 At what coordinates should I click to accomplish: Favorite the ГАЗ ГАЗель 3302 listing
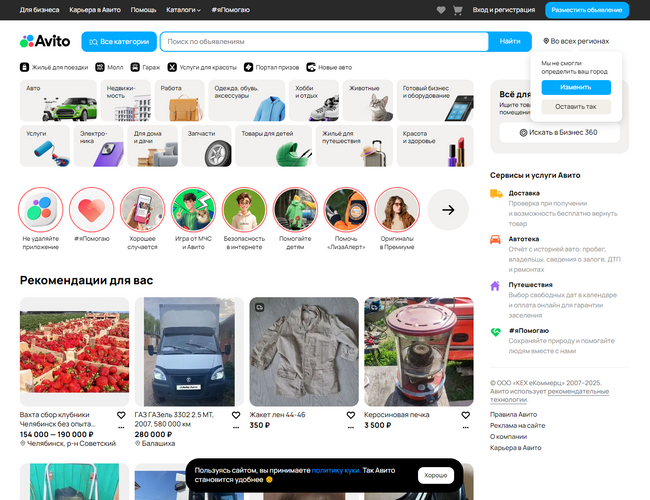coord(236,415)
